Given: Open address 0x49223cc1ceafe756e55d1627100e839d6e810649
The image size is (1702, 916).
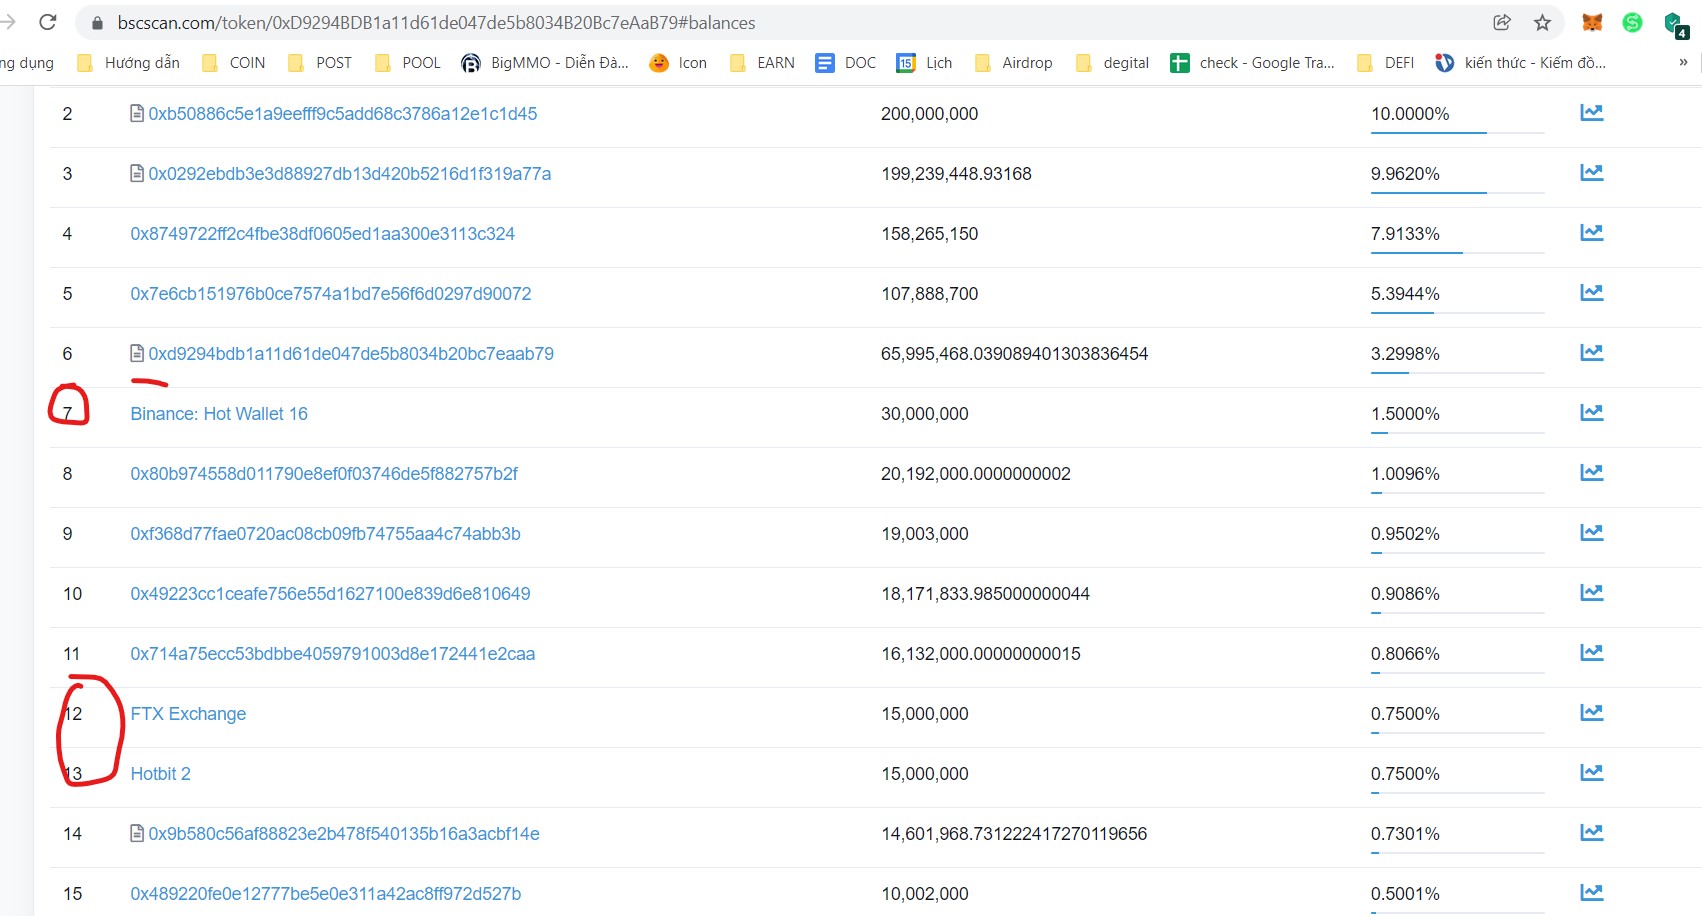Looking at the screenshot, I should point(331,594).
